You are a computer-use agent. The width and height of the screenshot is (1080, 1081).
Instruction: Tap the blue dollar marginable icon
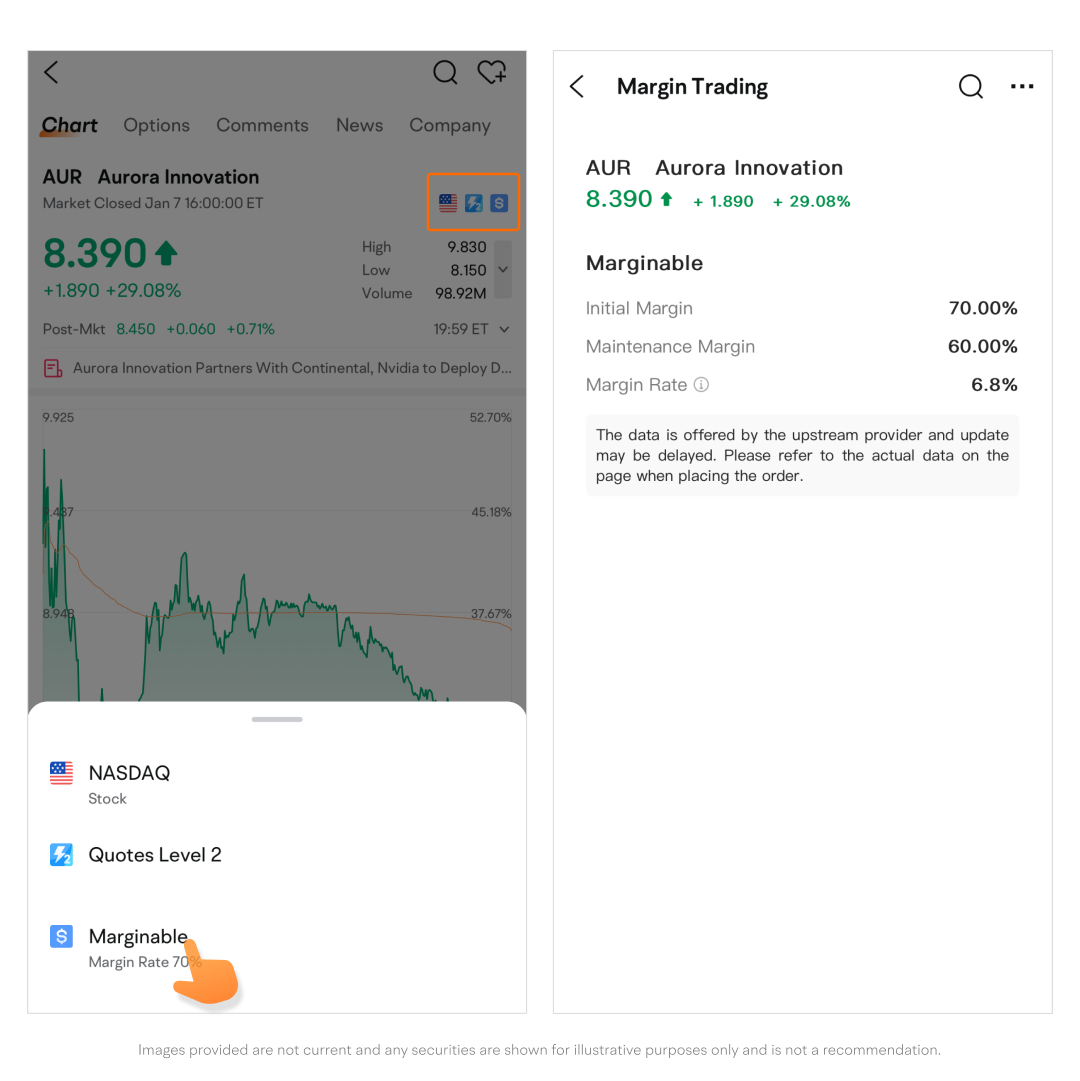coord(499,203)
